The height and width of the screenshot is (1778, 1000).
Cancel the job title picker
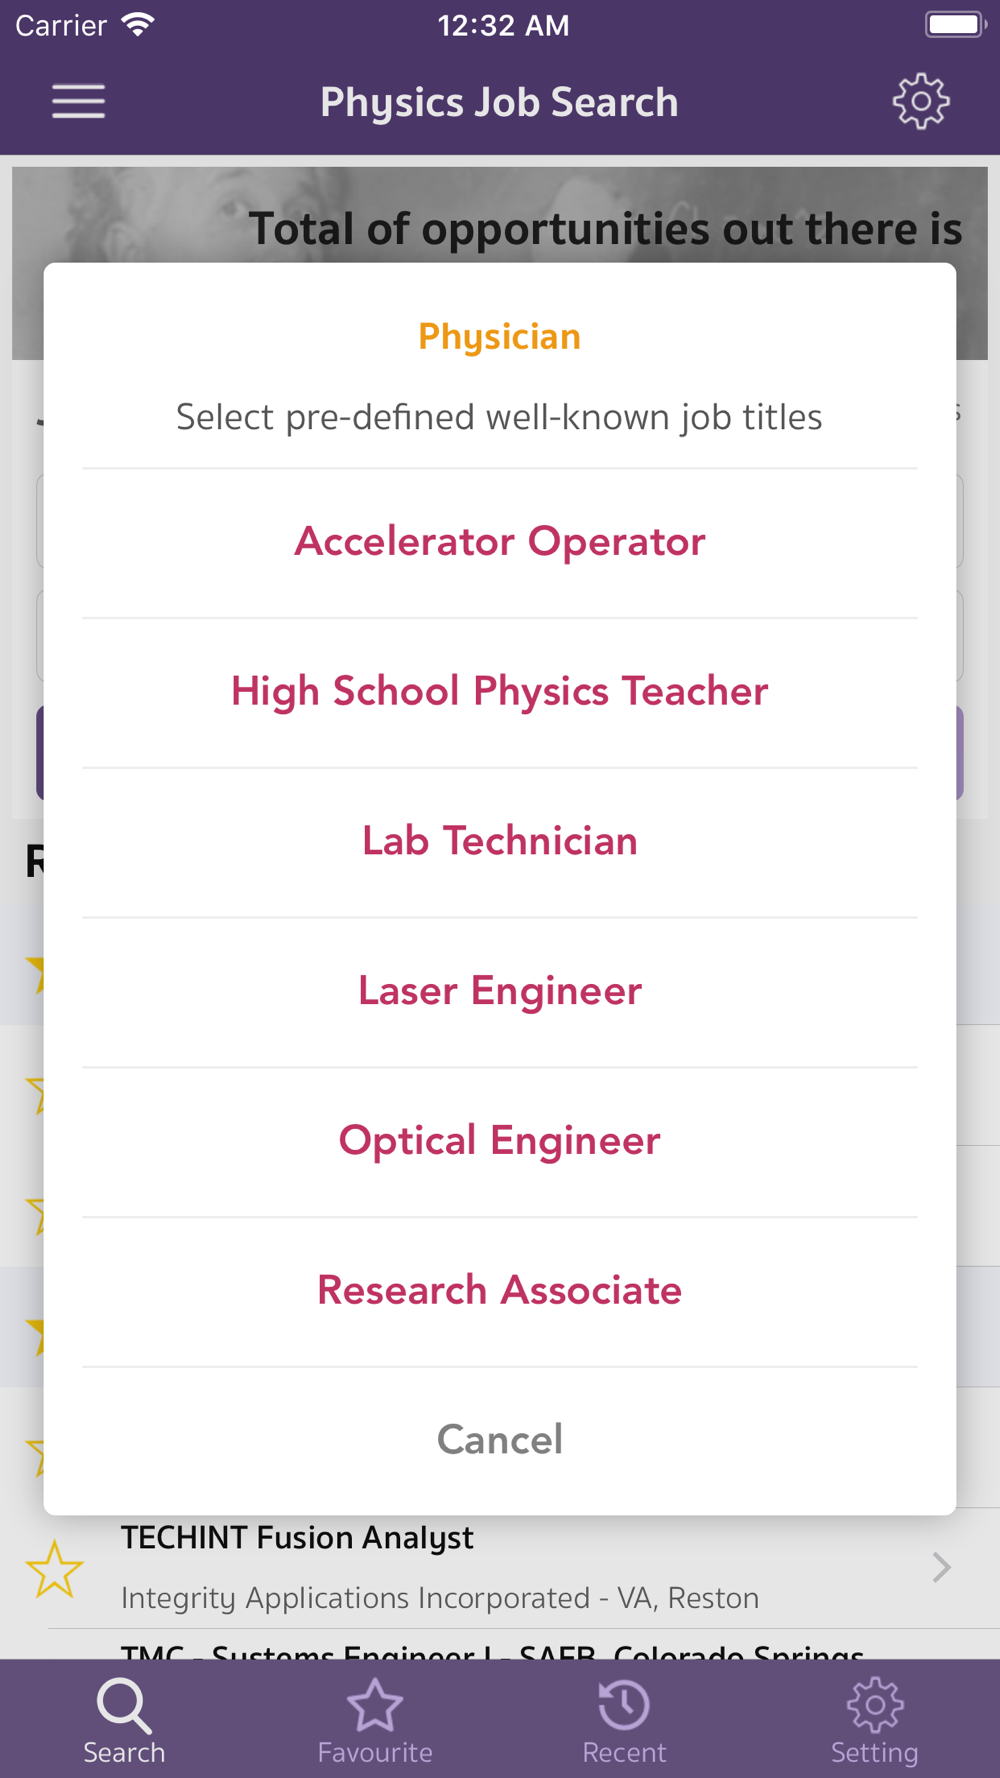point(500,1440)
